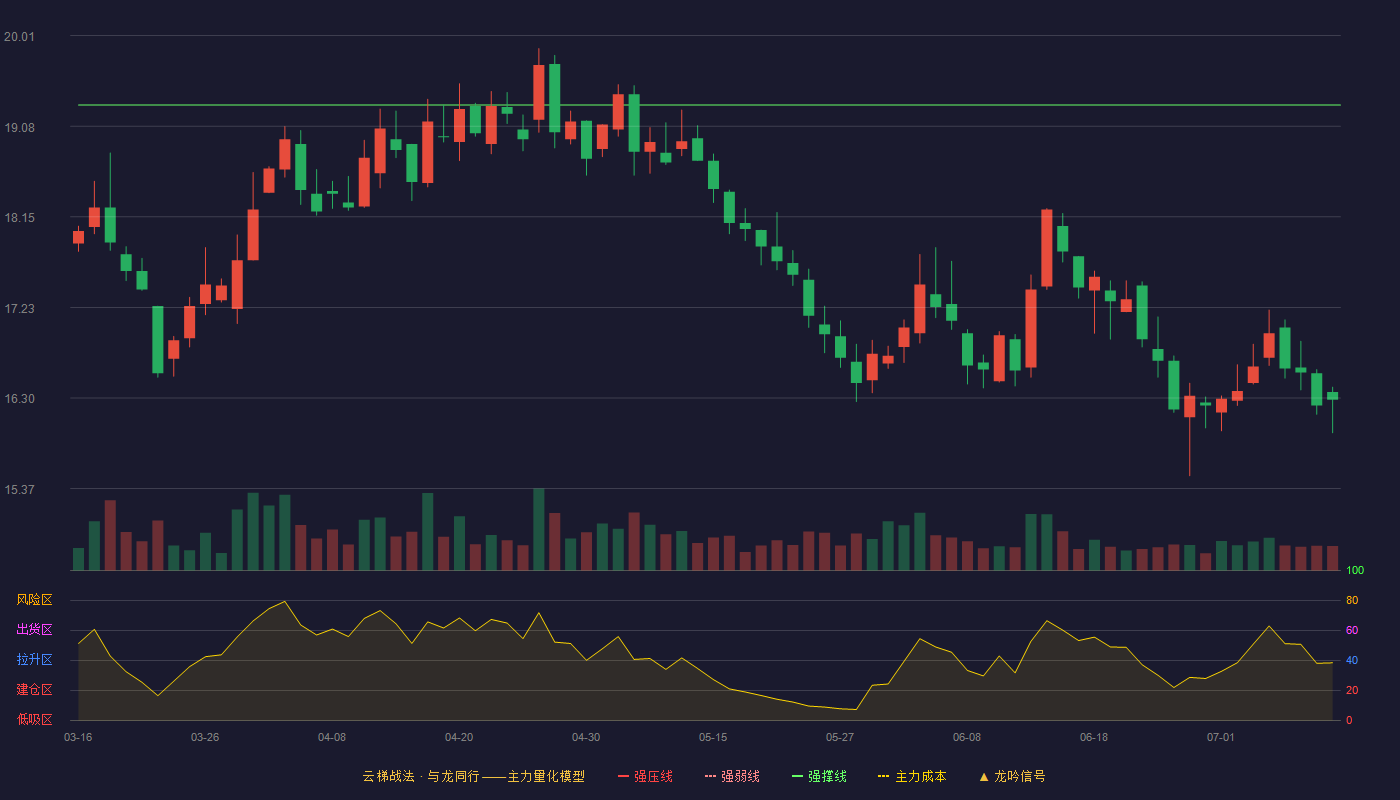Select the 风险区 zone label

pos(34,600)
